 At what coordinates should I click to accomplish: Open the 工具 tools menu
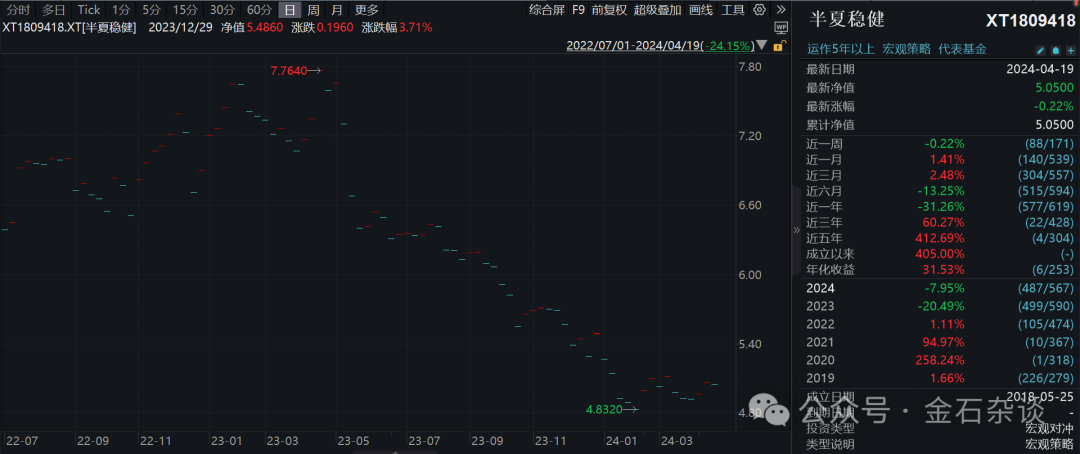coord(733,10)
